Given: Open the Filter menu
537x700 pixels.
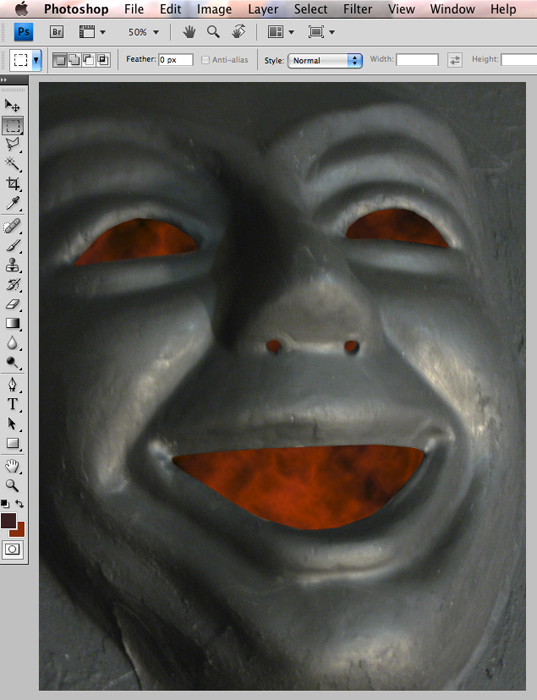Looking at the screenshot, I should click(357, 9).
